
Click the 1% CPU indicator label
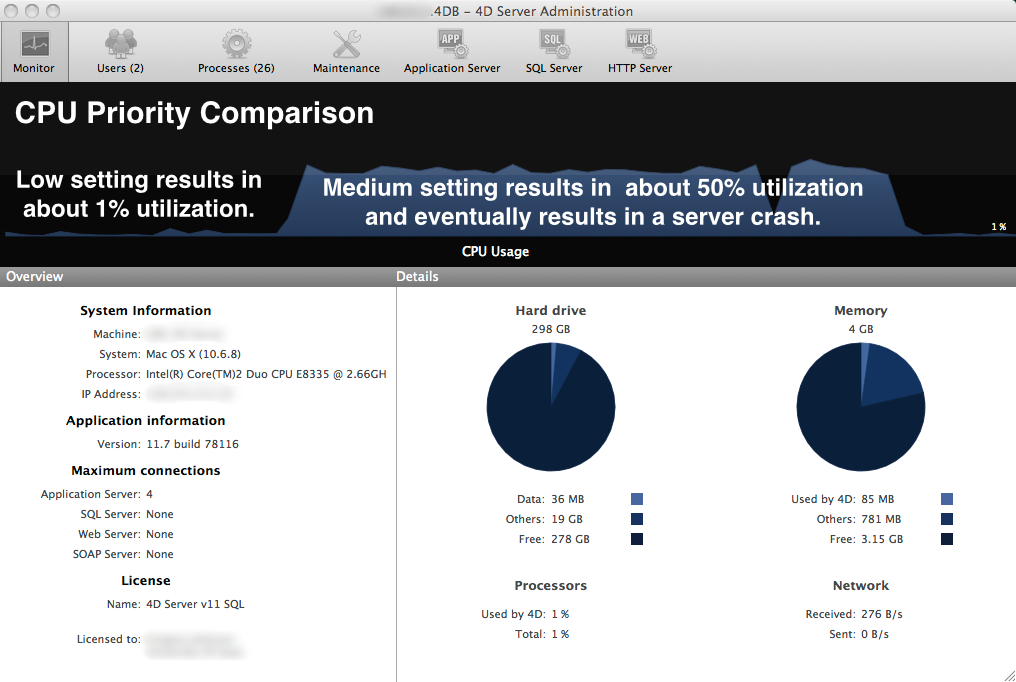click(x=998, y=226)
